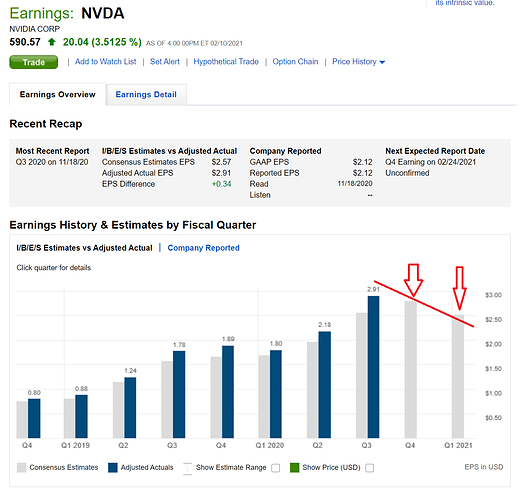Expand the Price History dropdown
This screenshot has height=500, width=529.
(x=358, y=62)
